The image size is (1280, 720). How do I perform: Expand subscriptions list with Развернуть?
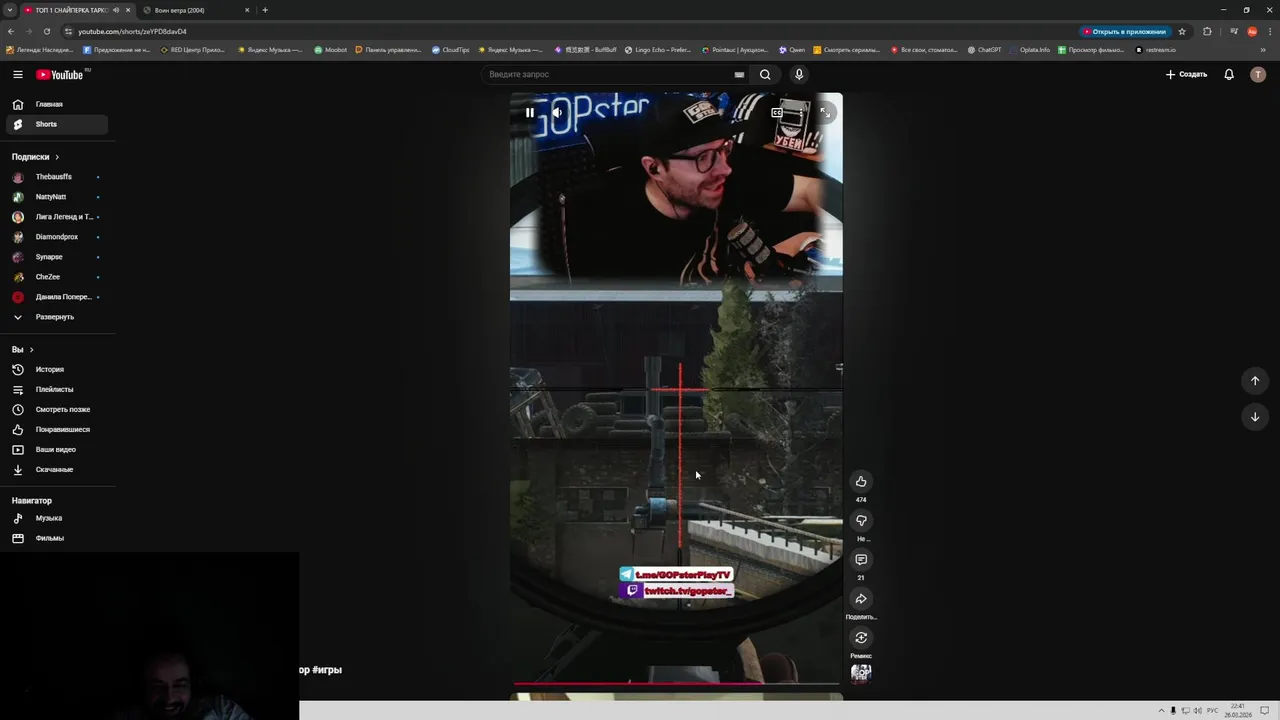[x=56, y=317]
